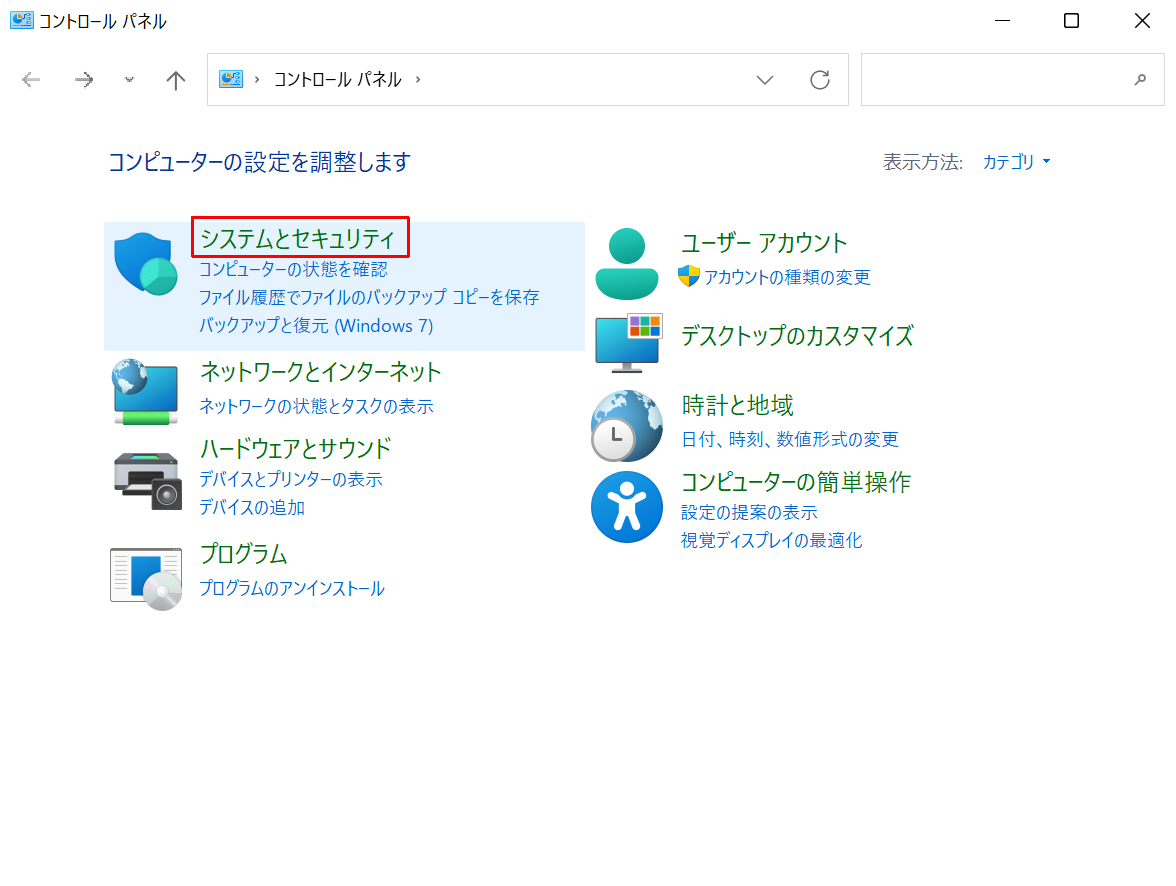This screenshot has height=886, width=1176.
Task: Open the カテゴリ display method dropdown
Action: (x=1013, y=161)
